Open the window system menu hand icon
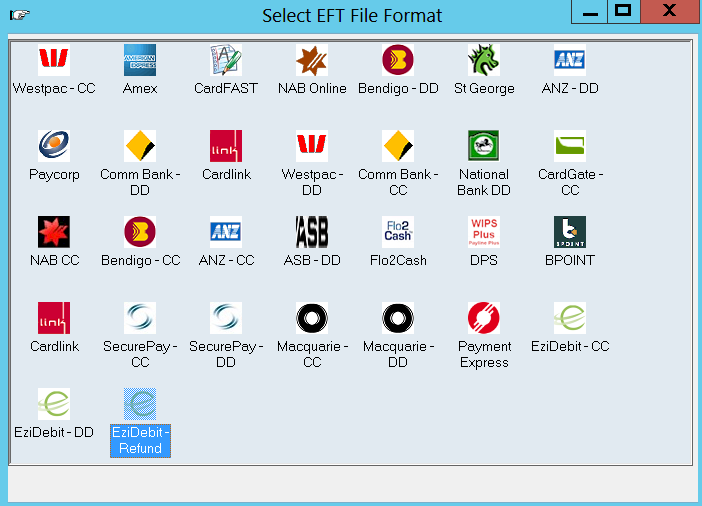 (20, 15)
